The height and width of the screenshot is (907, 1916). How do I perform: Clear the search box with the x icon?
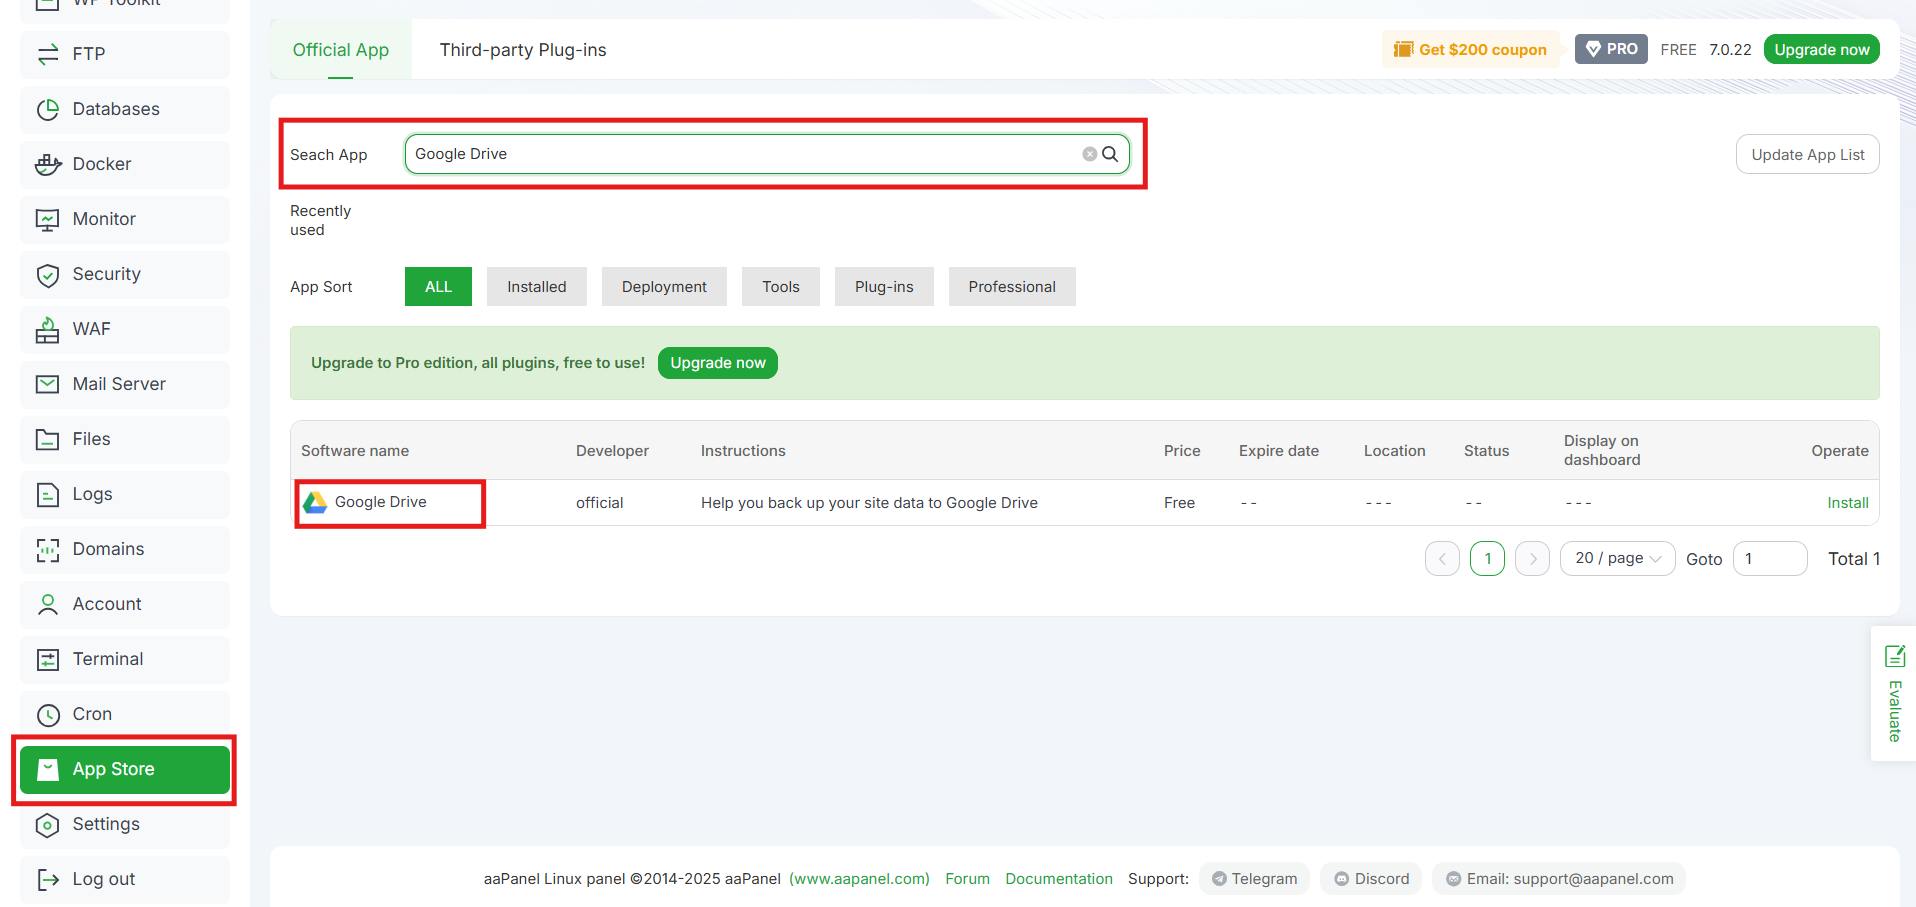1089,153
